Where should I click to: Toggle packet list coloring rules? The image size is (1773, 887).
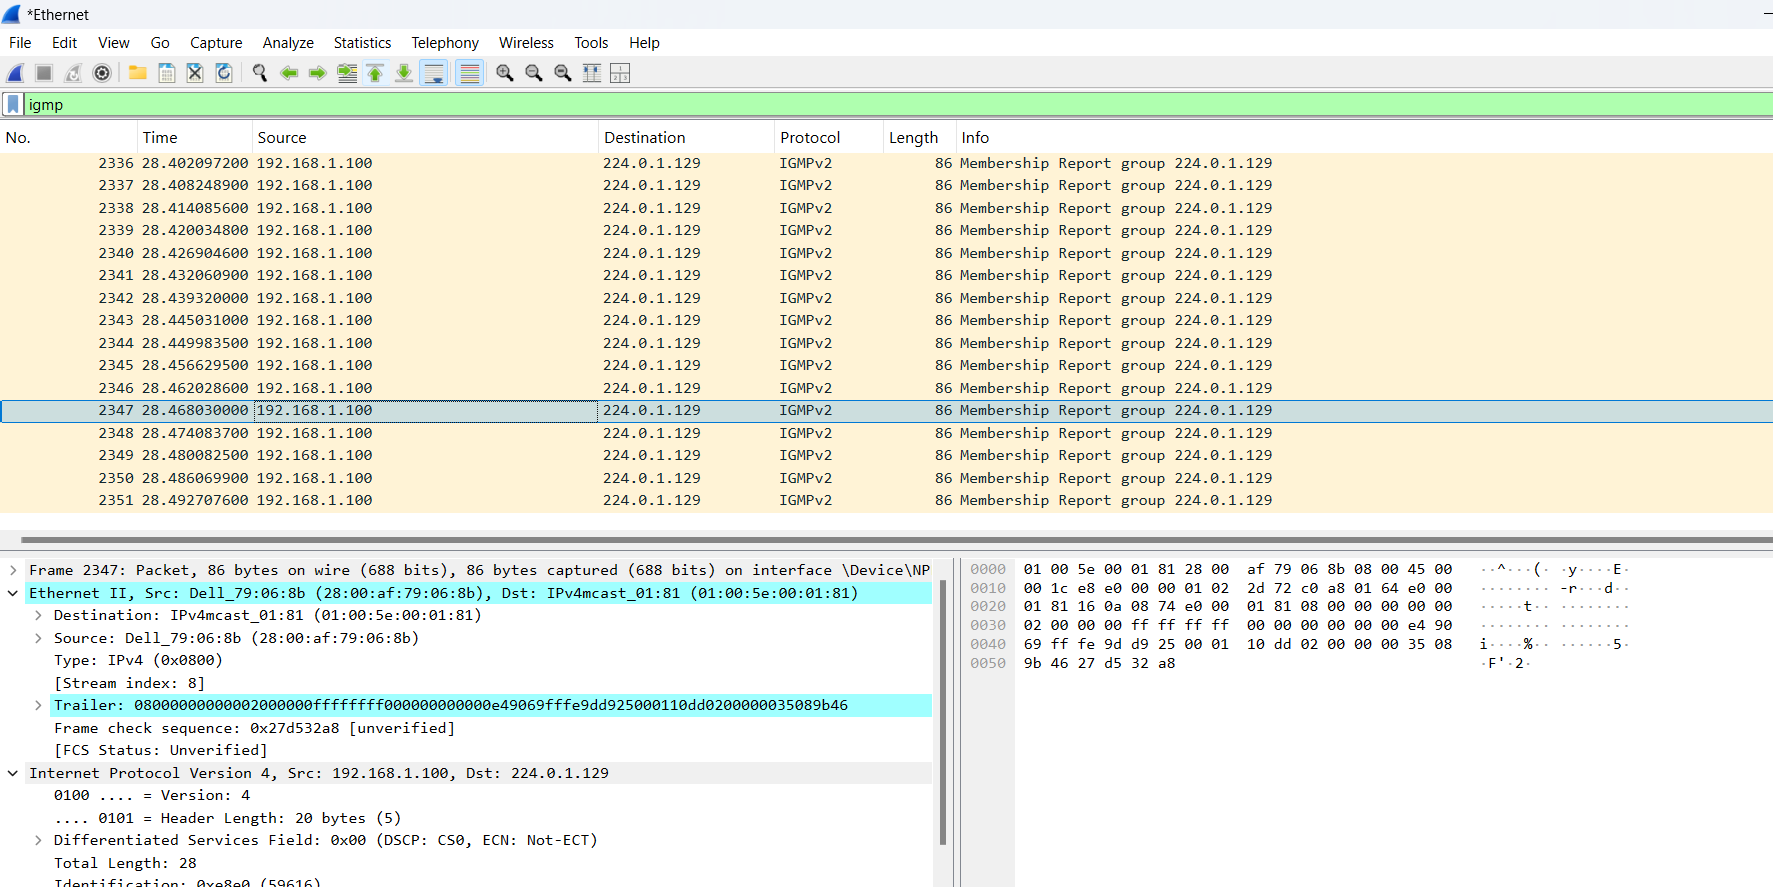click(469, 73)
